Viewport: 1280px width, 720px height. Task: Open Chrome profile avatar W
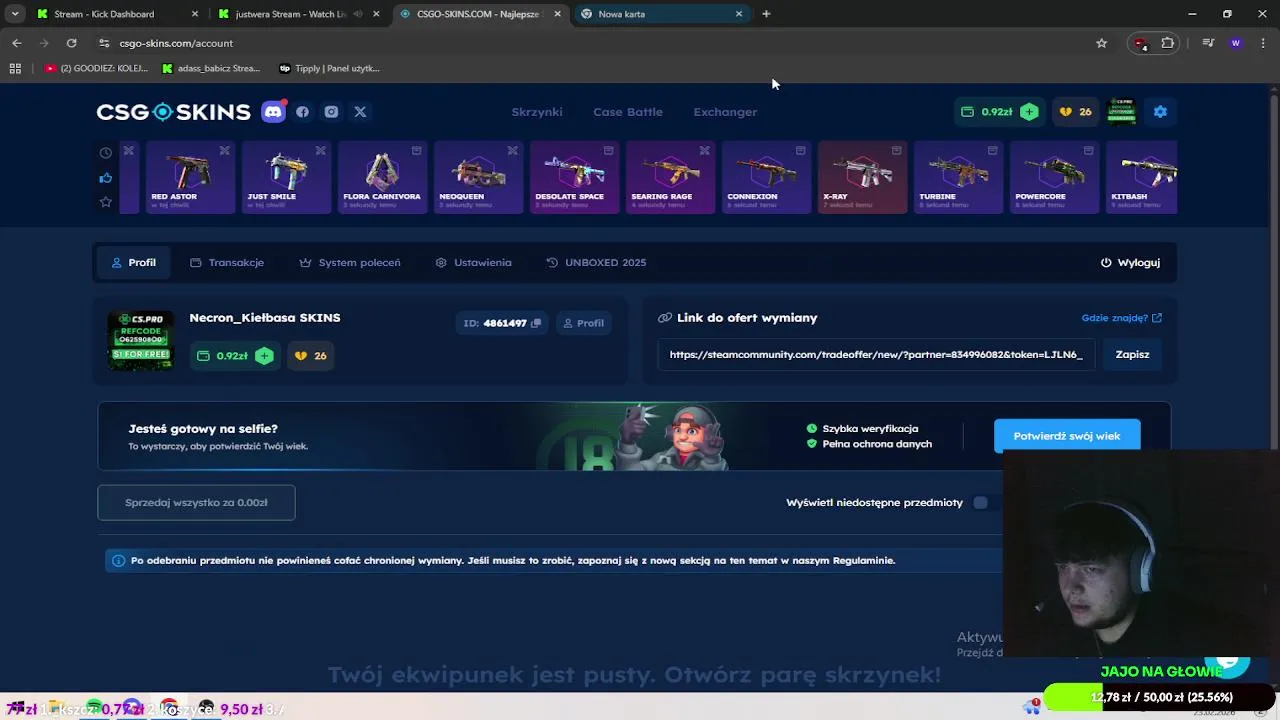pyautogui.click(x=1236, y=43)
